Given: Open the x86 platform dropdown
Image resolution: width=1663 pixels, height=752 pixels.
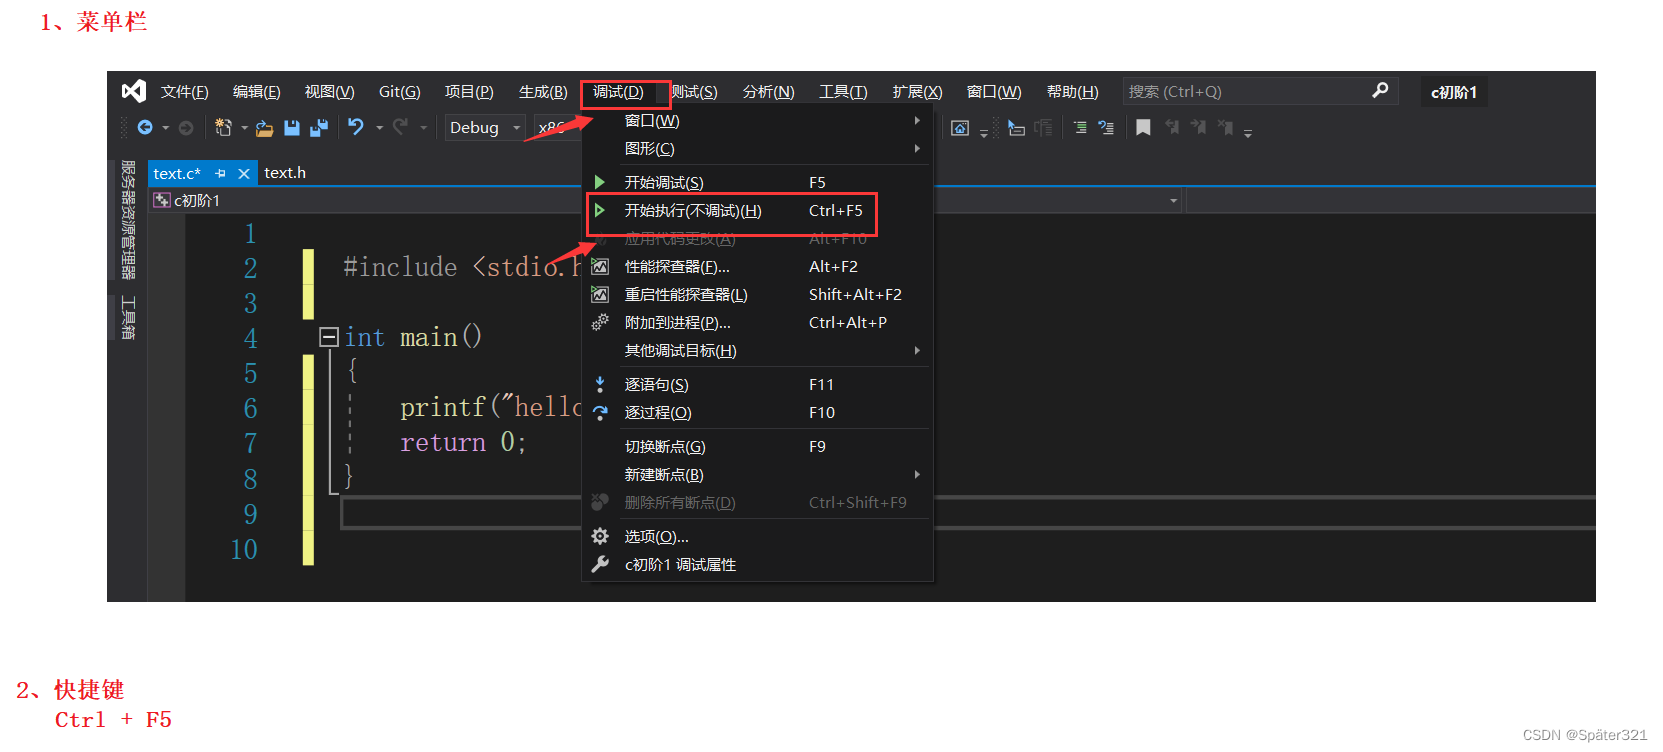Looking at the screenshot, I should [x=556, y=127].
